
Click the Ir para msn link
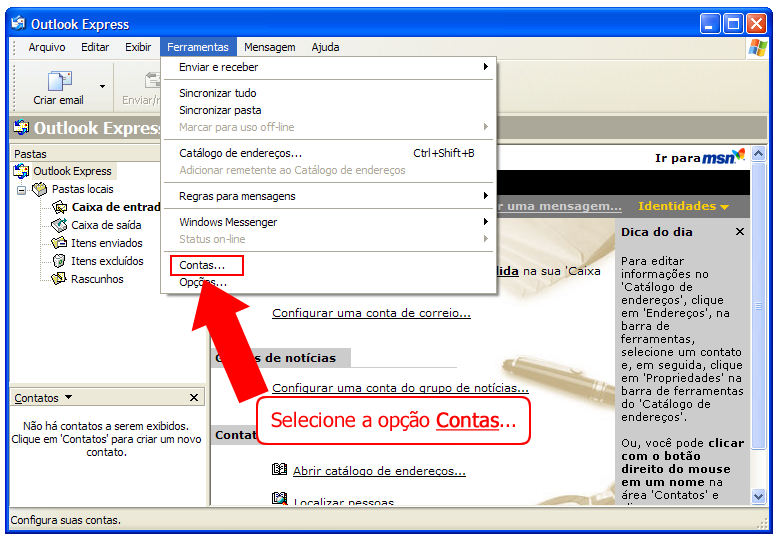click(700, 157)
